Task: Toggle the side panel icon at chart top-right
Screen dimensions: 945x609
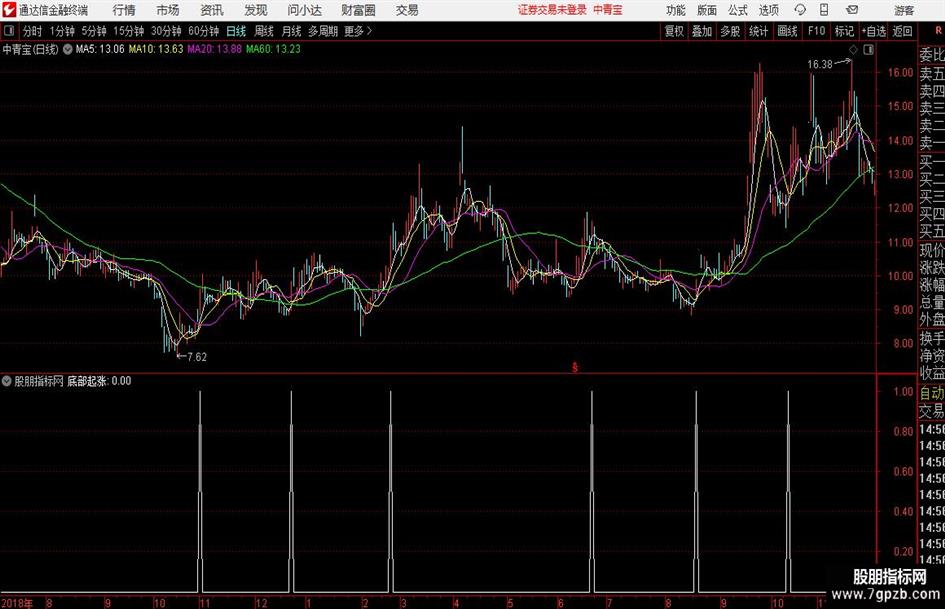Action: click(x=868, y=49)
